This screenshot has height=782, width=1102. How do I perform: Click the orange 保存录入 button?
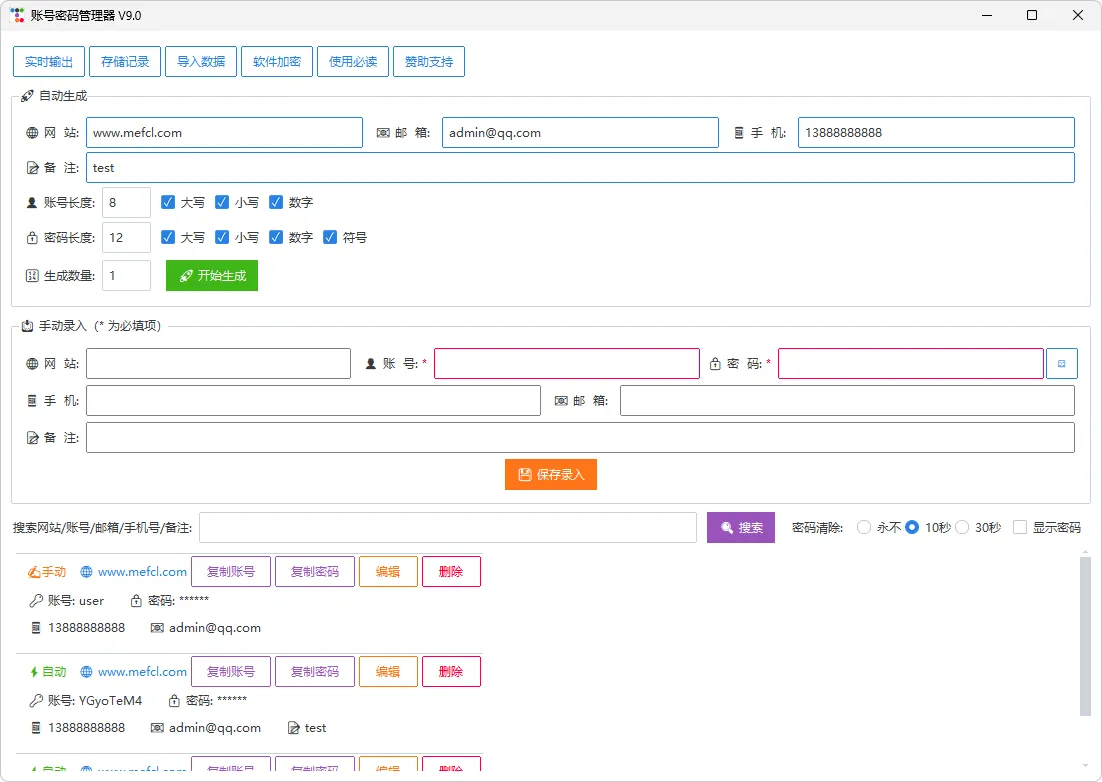pos(551,475)
